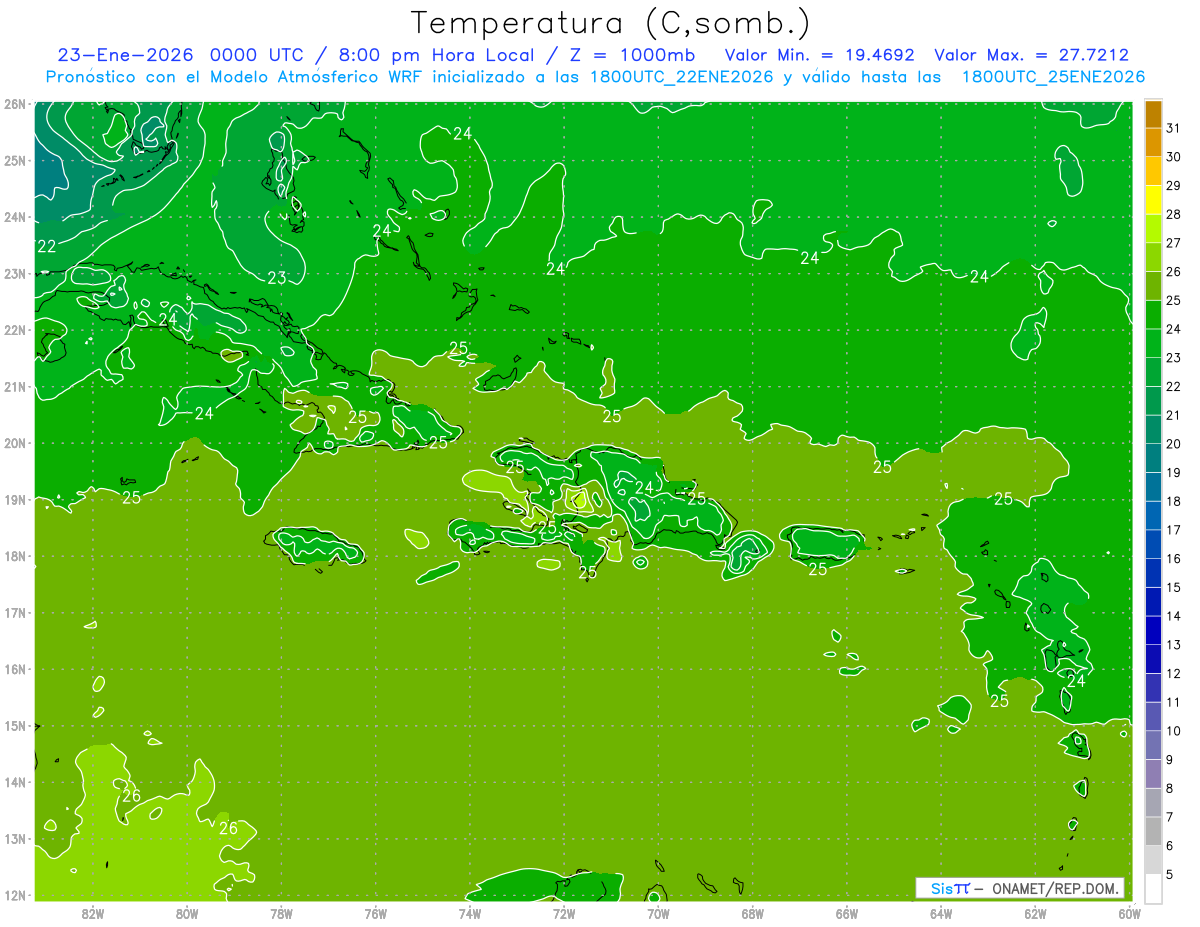
Task: Click the "14N" latitude axis label
Action: point(14,782)
